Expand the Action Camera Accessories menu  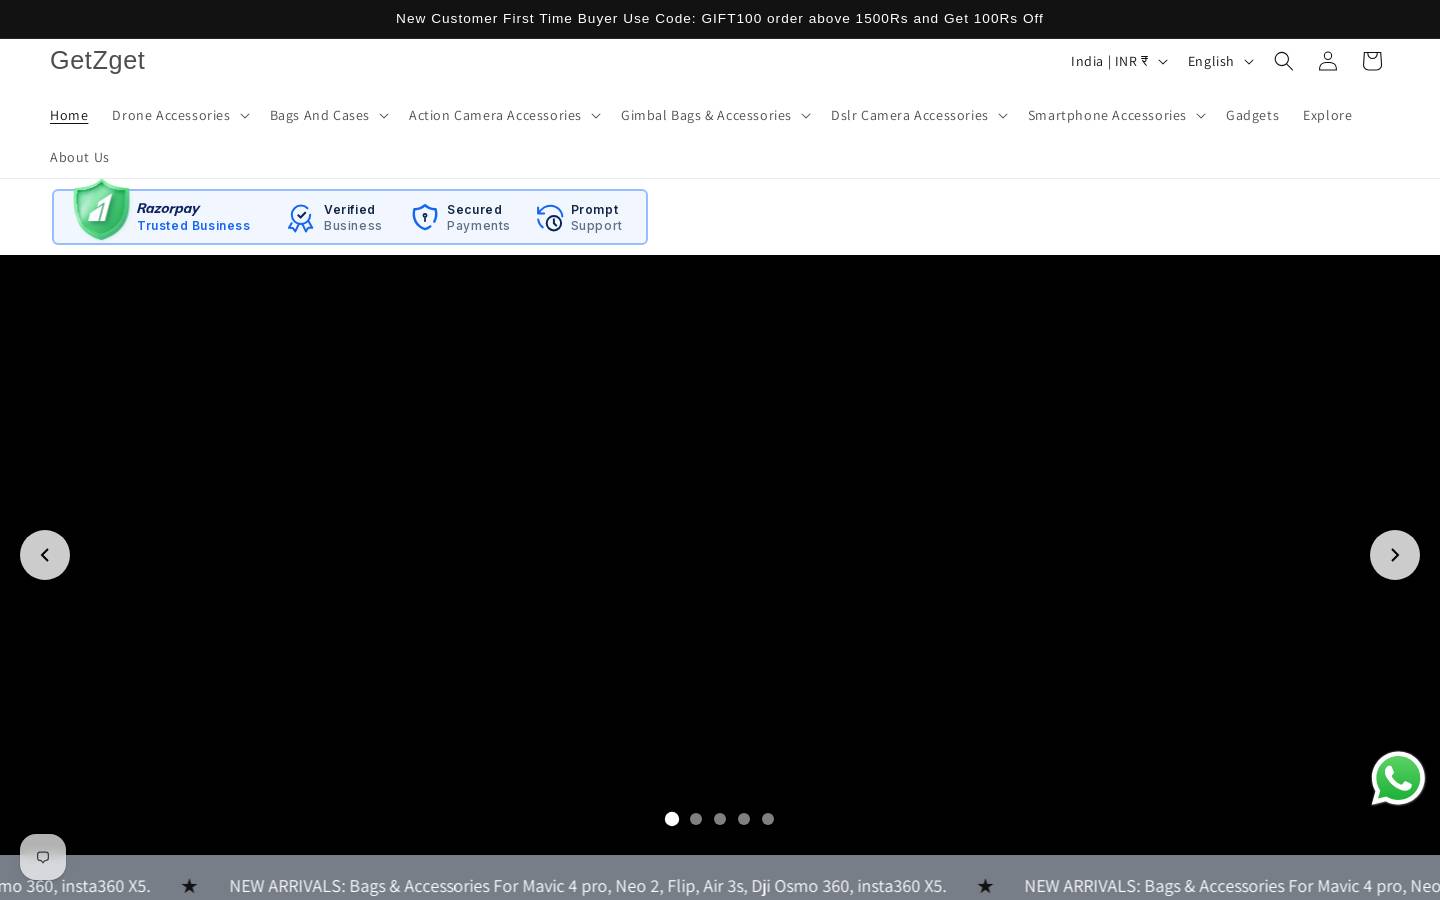[504, 115]
